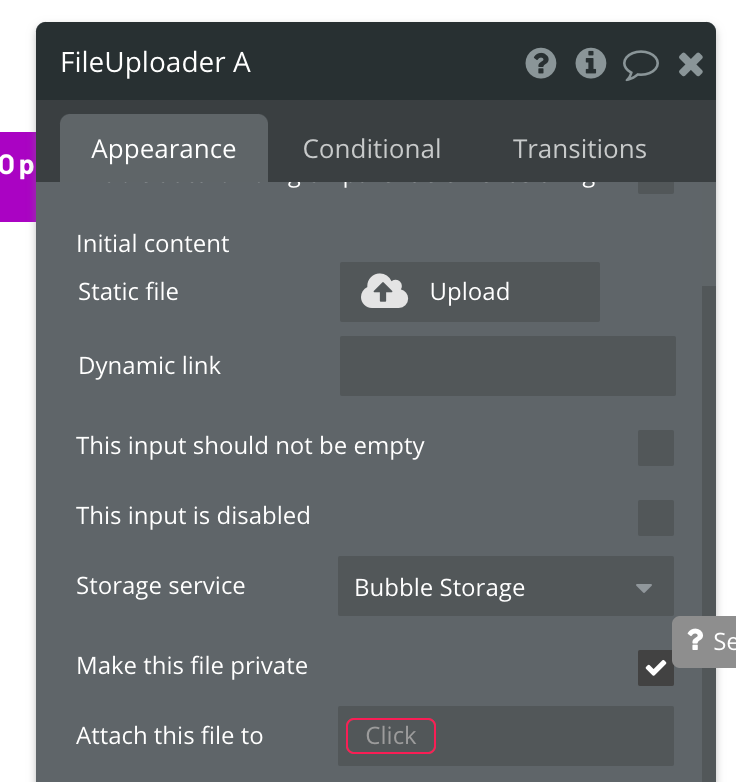Uncheck 'Make this file private'
The width and height of the screenshot is (736, 782).
[656, 668]
